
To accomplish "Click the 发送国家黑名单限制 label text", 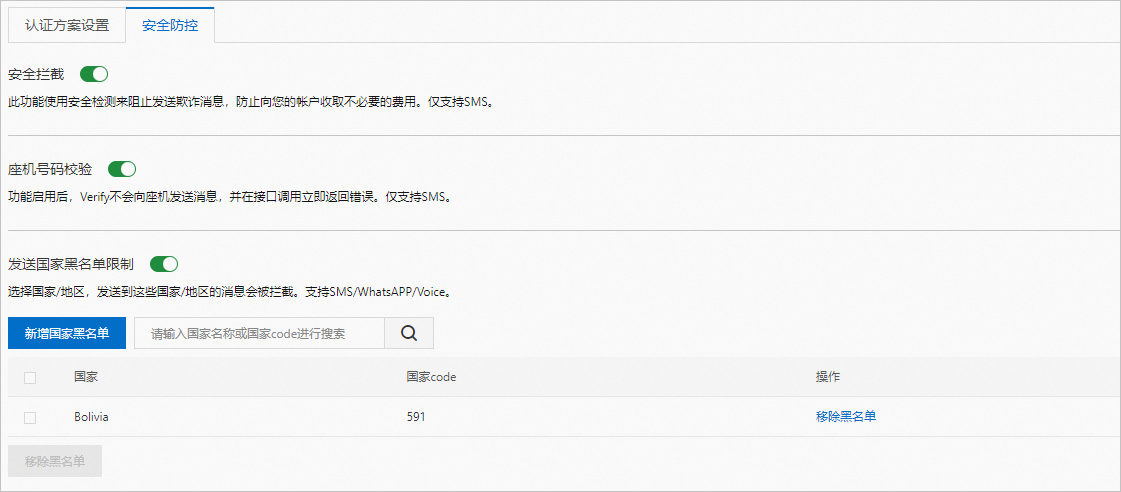I will click(71, 264).
